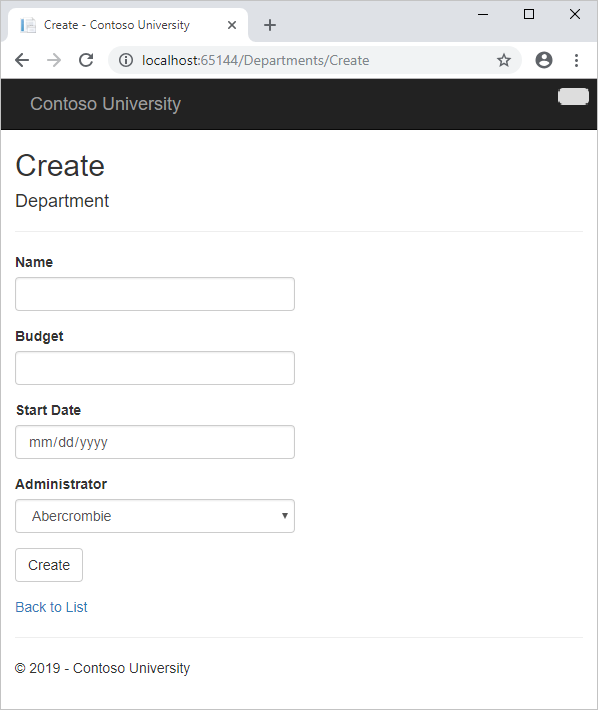This screenshot has width=598, height=710.
Task: Maximize the browser window
Action: point(529,14)
